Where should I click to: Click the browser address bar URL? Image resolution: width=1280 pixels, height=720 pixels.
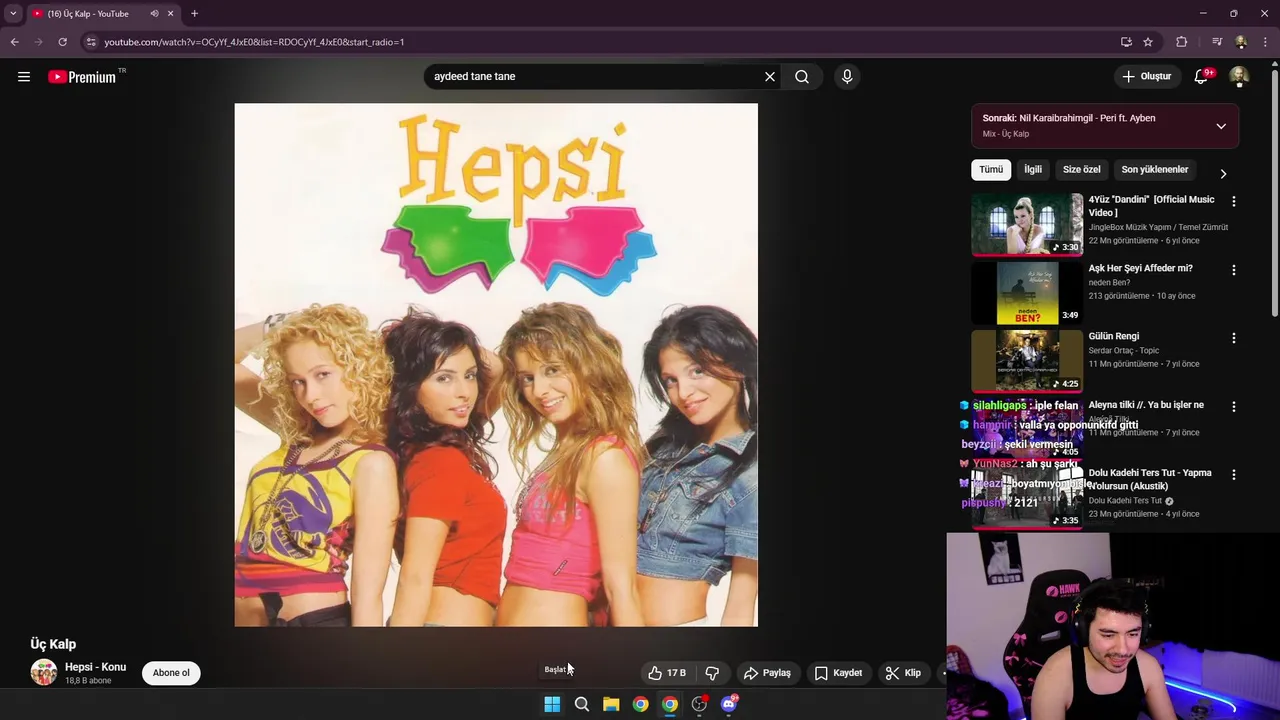[x=254, y=42]
